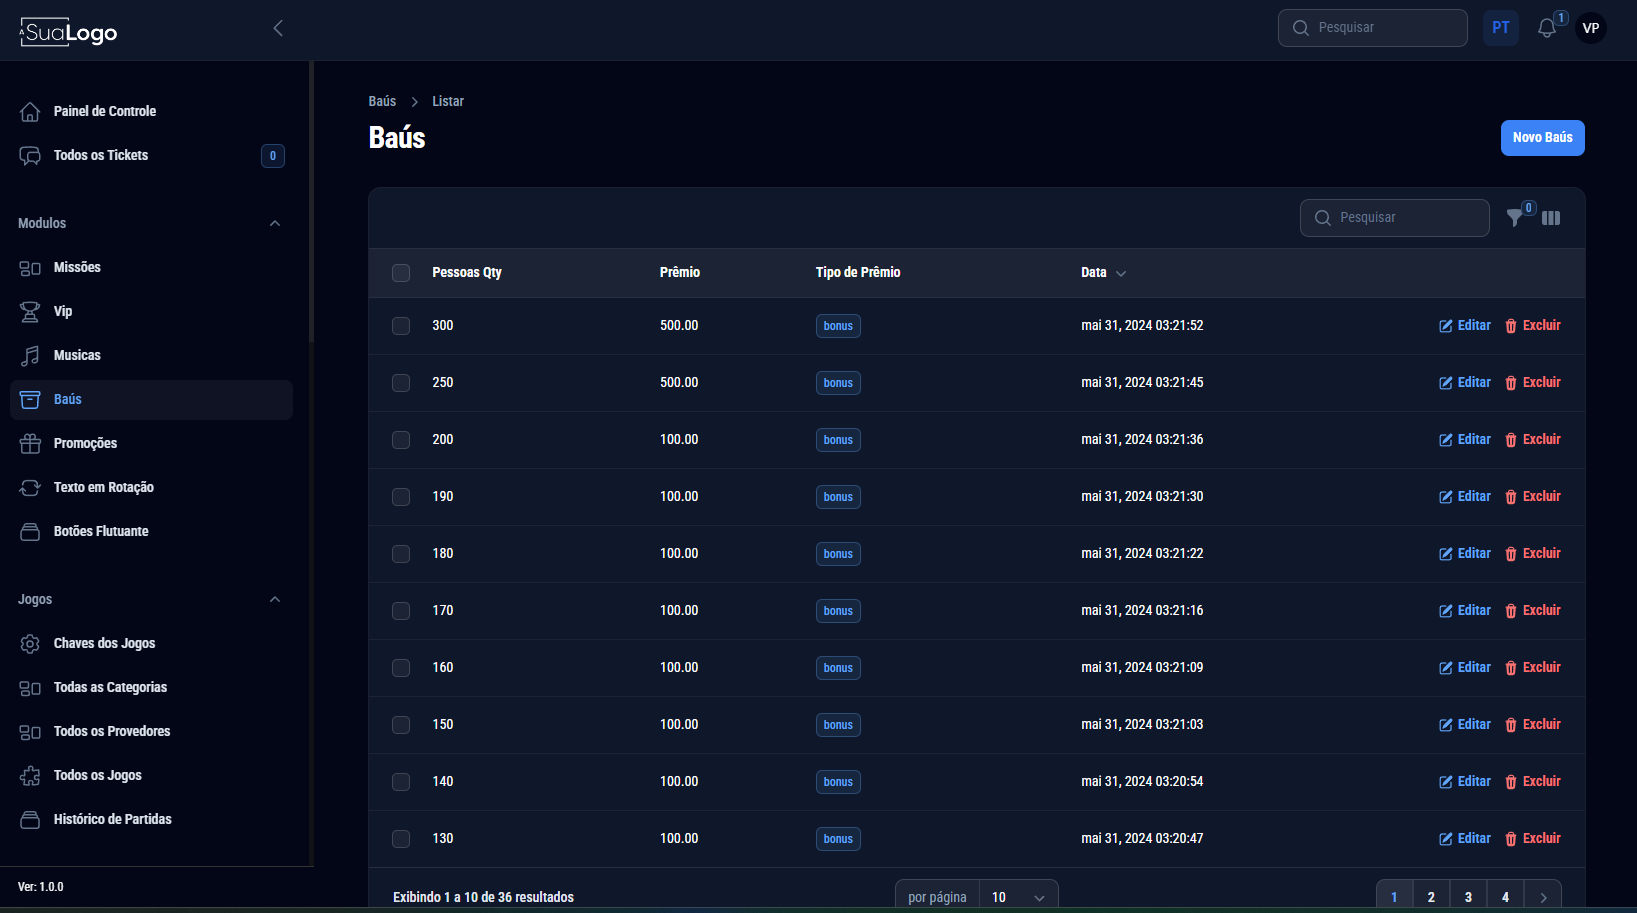Click the trash icon for the 300 row

click(1511, 326)
